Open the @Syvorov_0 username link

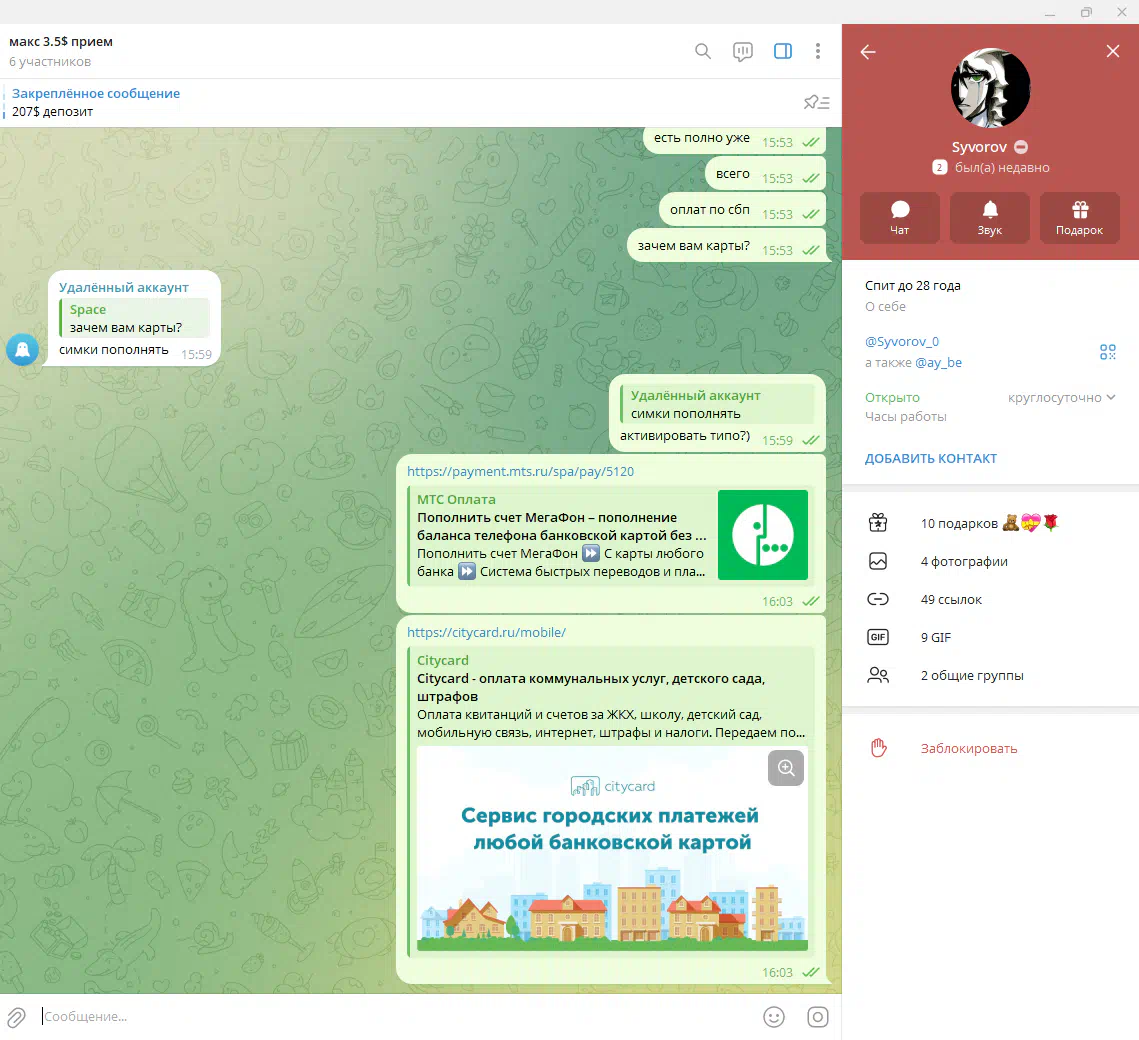901,341
